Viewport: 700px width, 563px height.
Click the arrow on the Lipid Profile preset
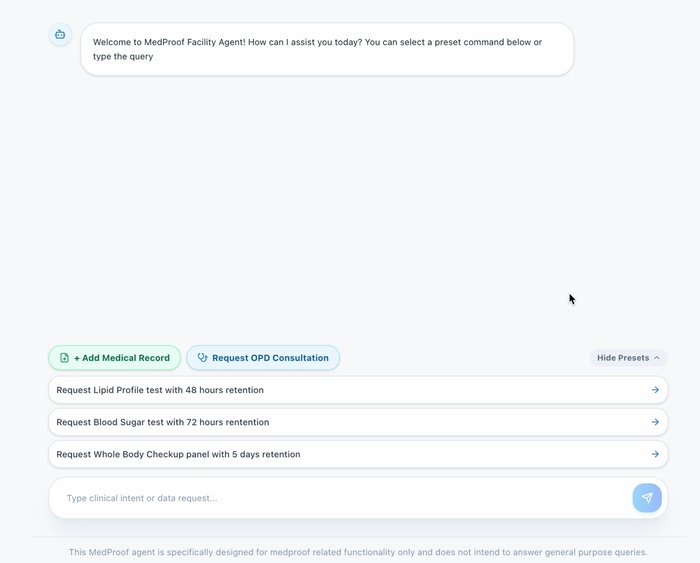[655, 390]
